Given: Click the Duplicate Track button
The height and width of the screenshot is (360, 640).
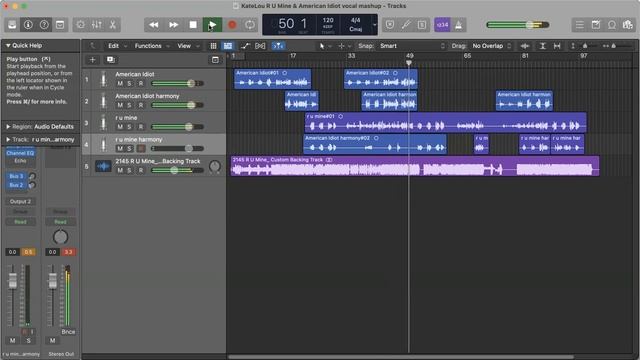Looking at the screenshot, I should point(110,60).
